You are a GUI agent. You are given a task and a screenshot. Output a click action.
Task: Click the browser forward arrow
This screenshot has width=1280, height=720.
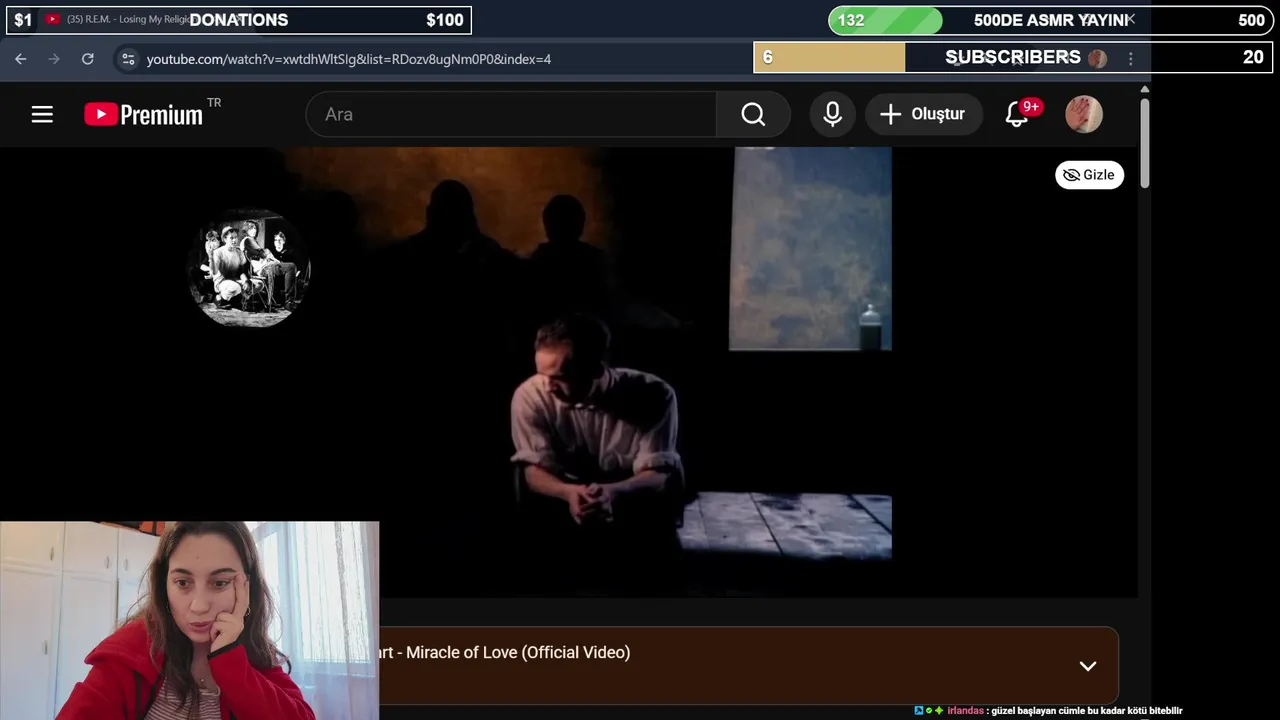click(54, 59)
